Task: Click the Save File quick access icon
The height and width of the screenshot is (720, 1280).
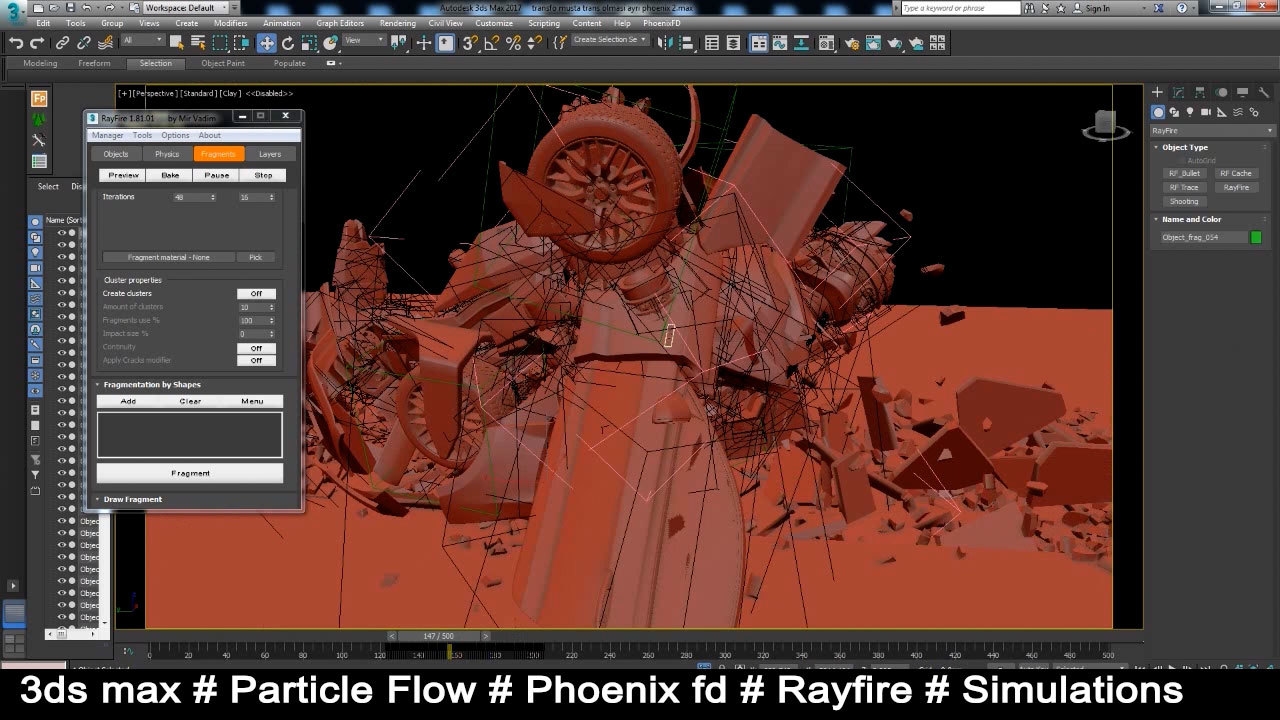Action: point(68,7)
